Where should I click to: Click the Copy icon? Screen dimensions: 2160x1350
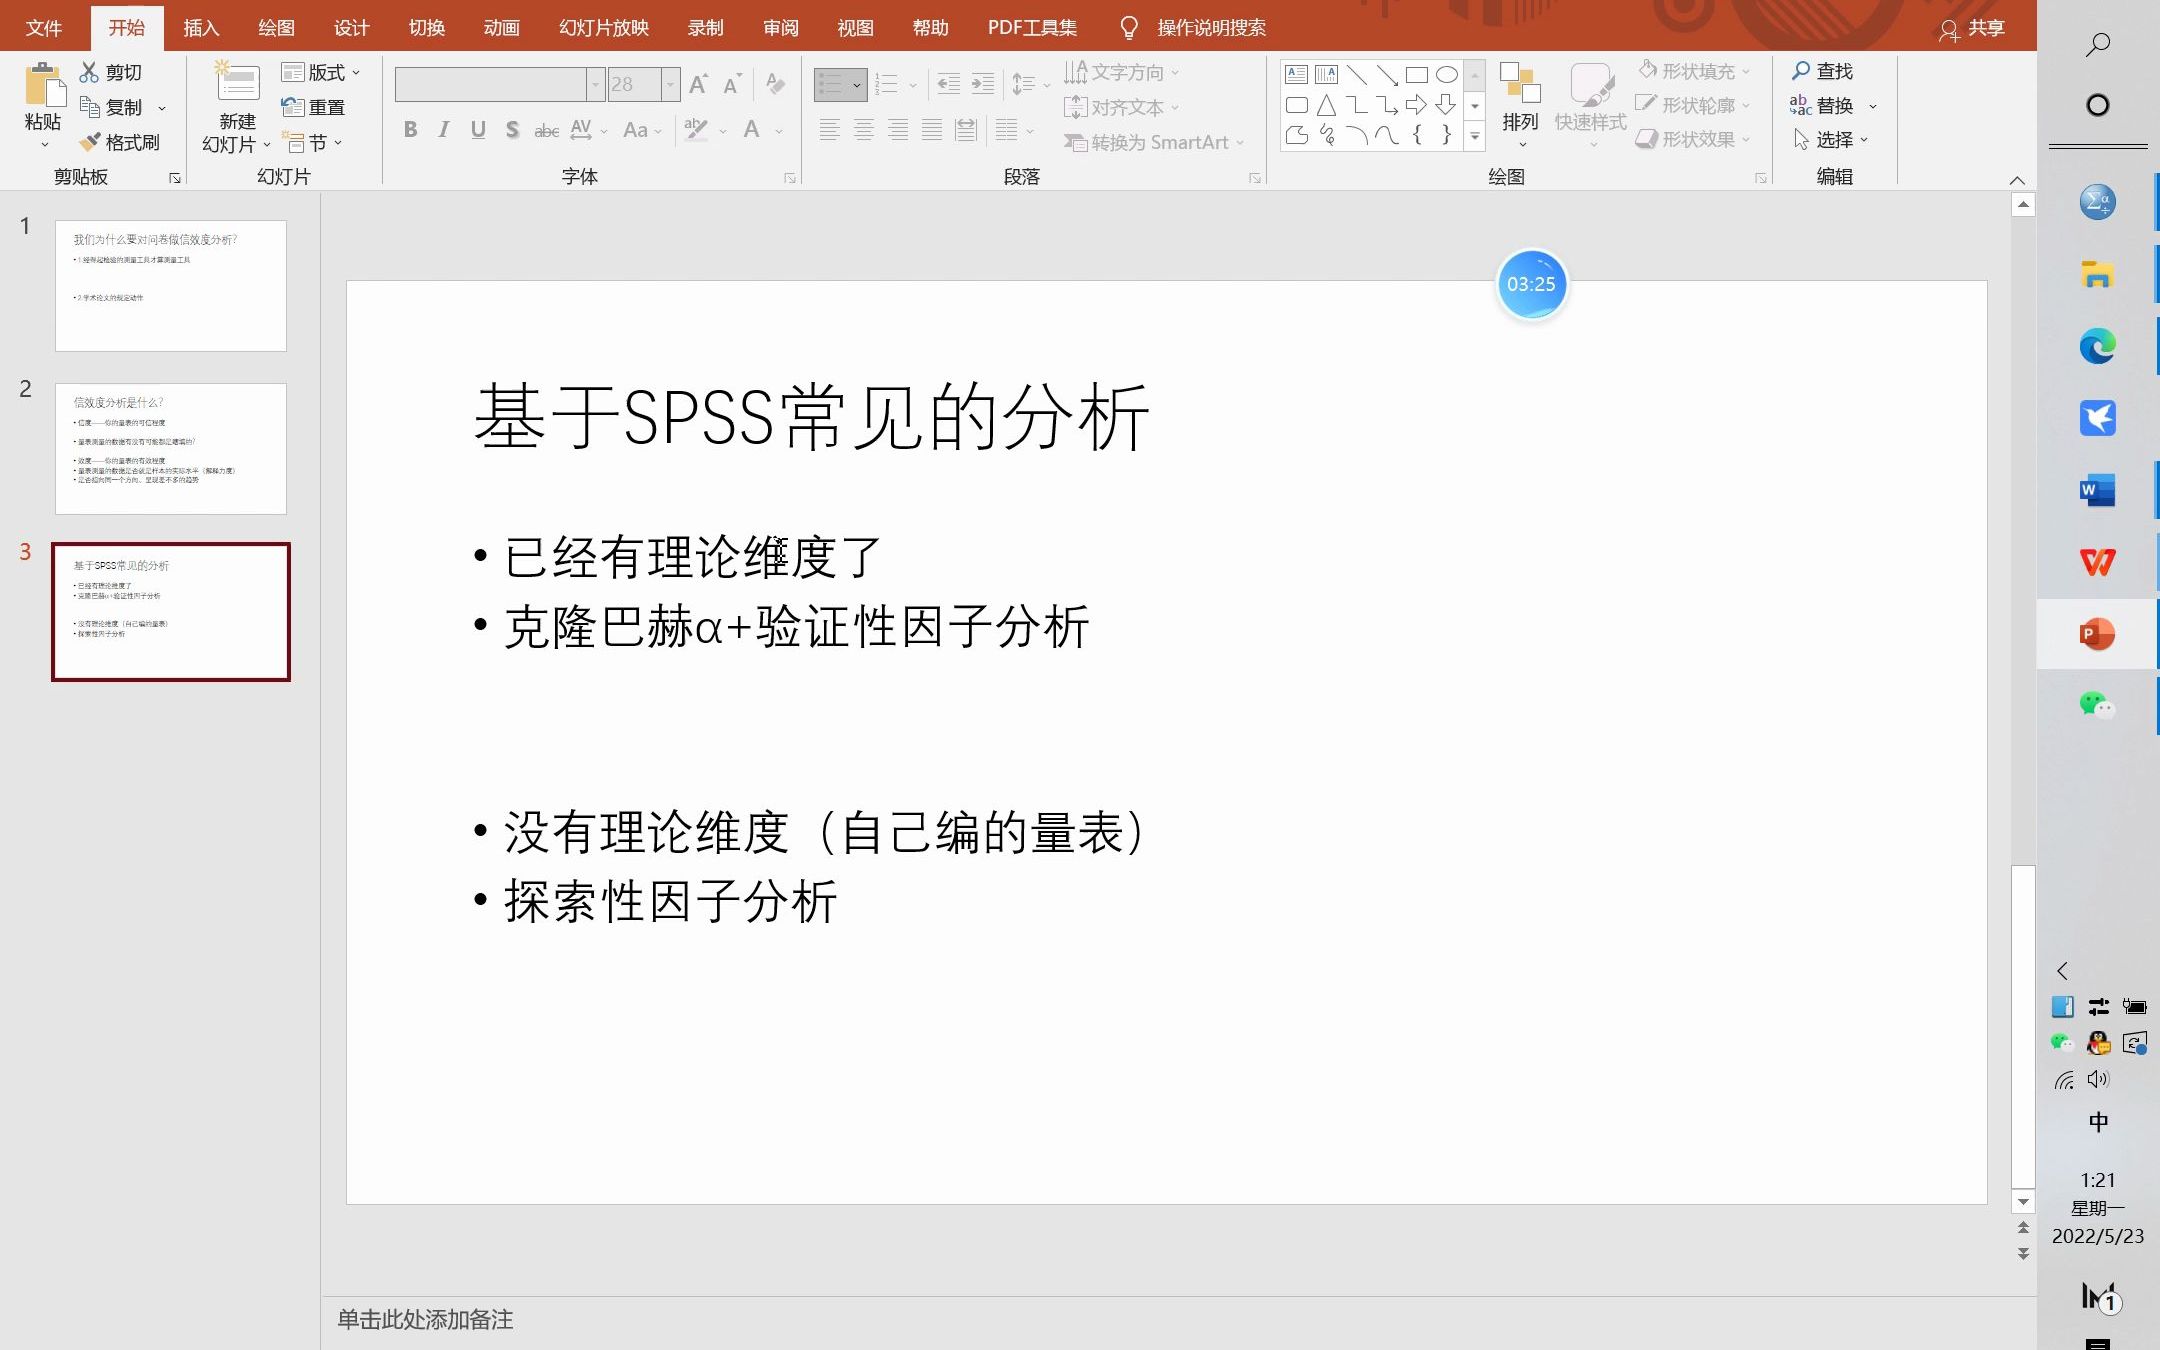(90, 106)
